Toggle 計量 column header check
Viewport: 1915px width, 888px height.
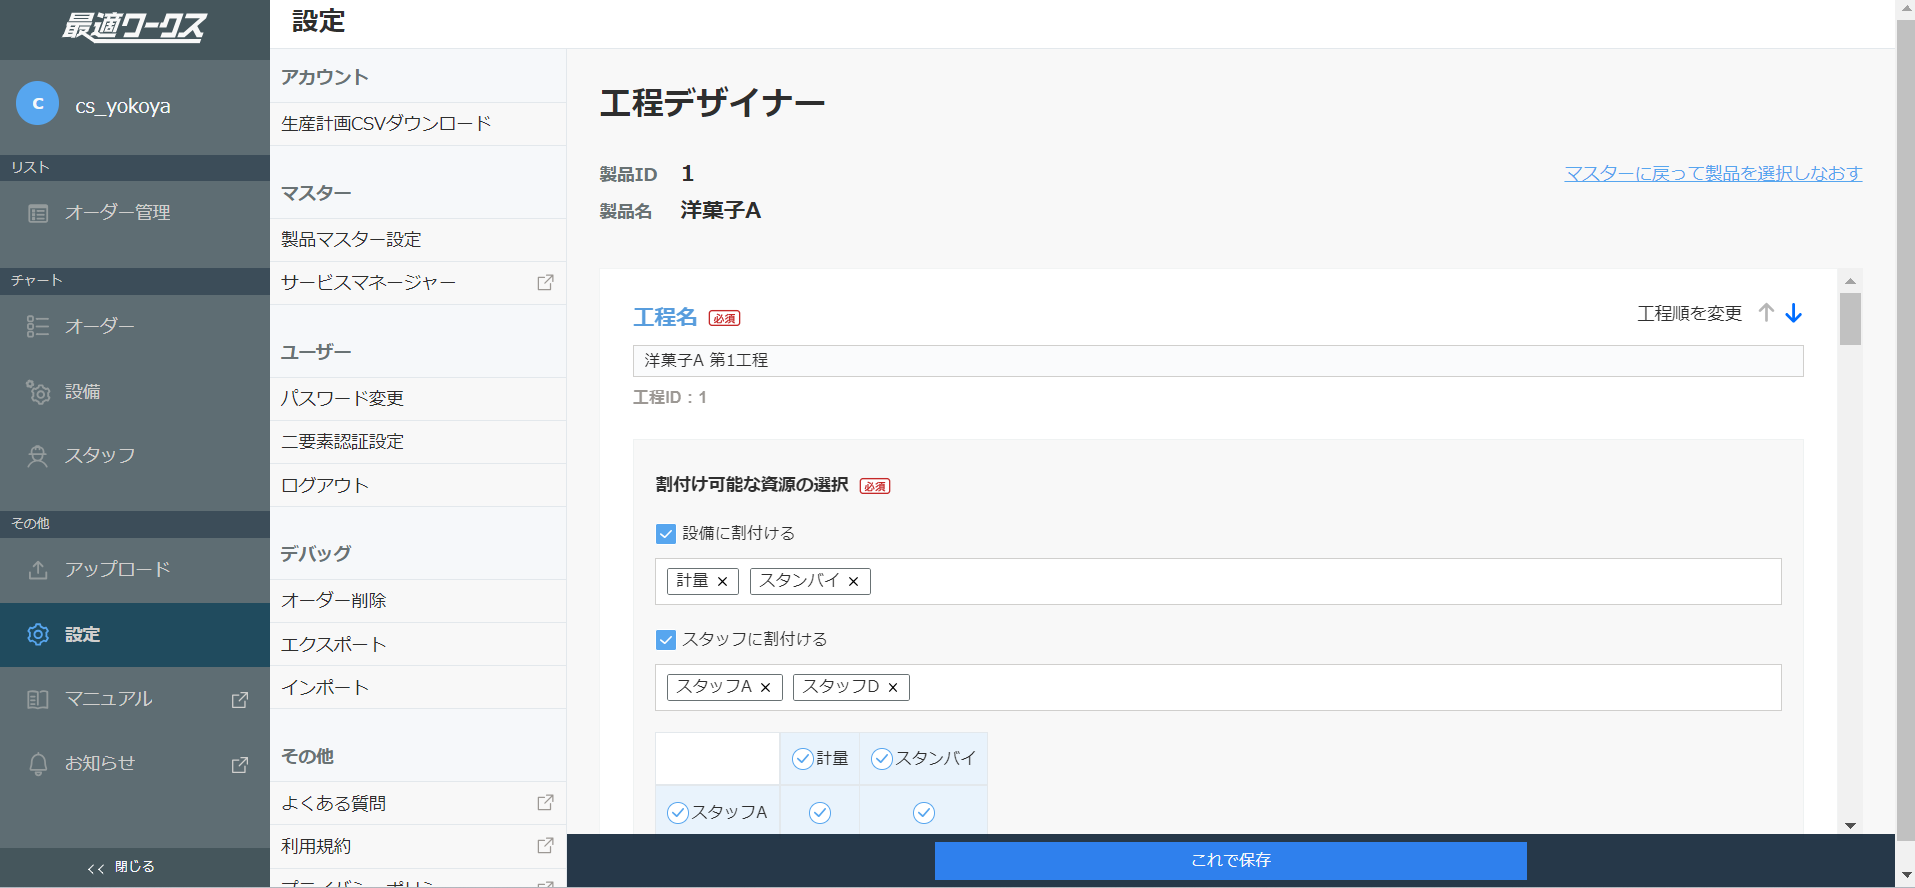(802, 759)
